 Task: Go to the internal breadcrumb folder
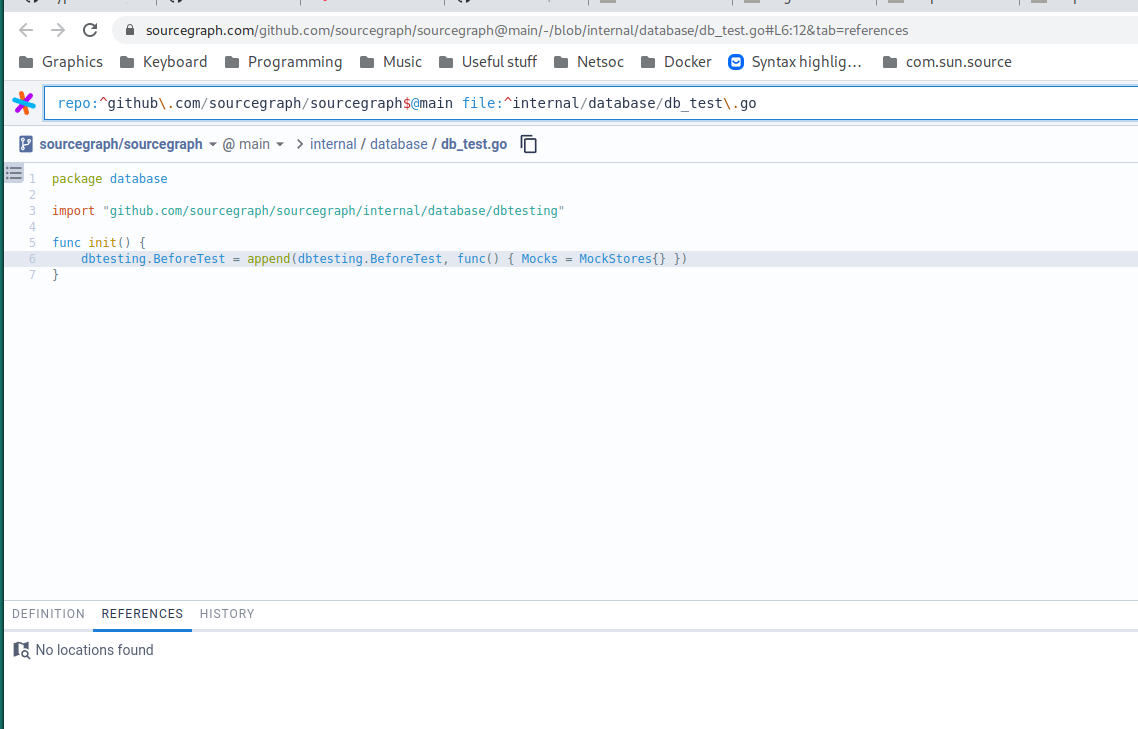333,144
